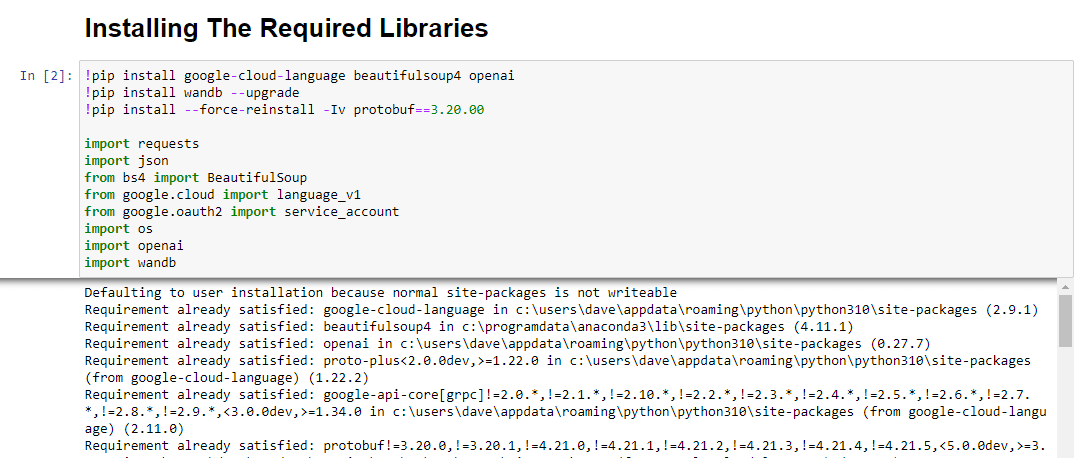Click the blank line between pip and imports
Image resolution: width=1092 pixels, height=458 pixels.
(x=300, y=127)
